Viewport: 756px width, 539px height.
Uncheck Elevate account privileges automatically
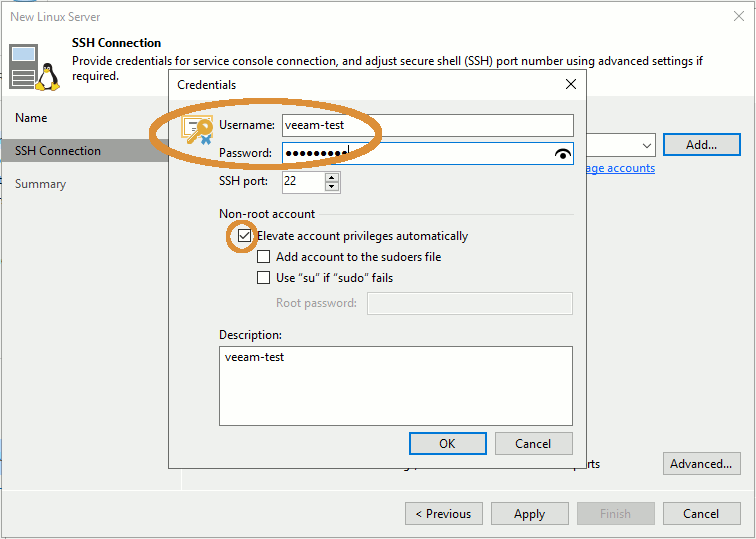click(x=244, y=236)
